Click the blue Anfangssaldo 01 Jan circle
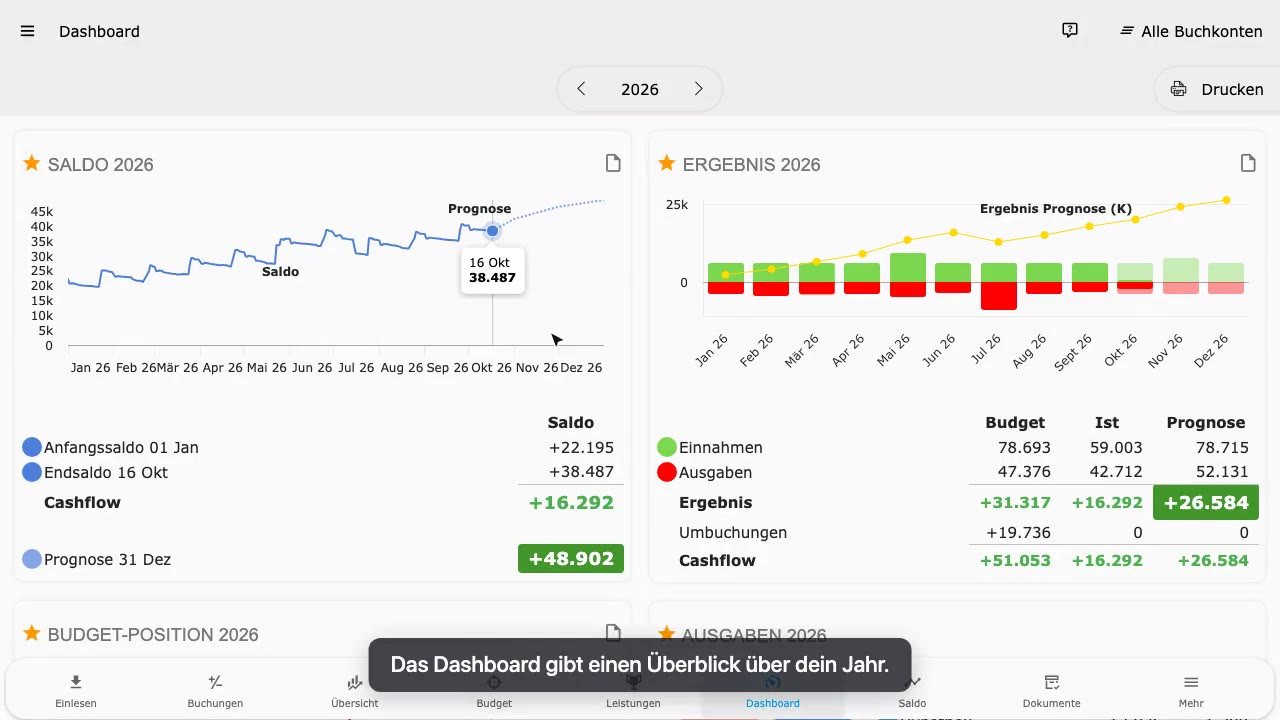This screenshot has height=720, width=1280. coord(32,447)
